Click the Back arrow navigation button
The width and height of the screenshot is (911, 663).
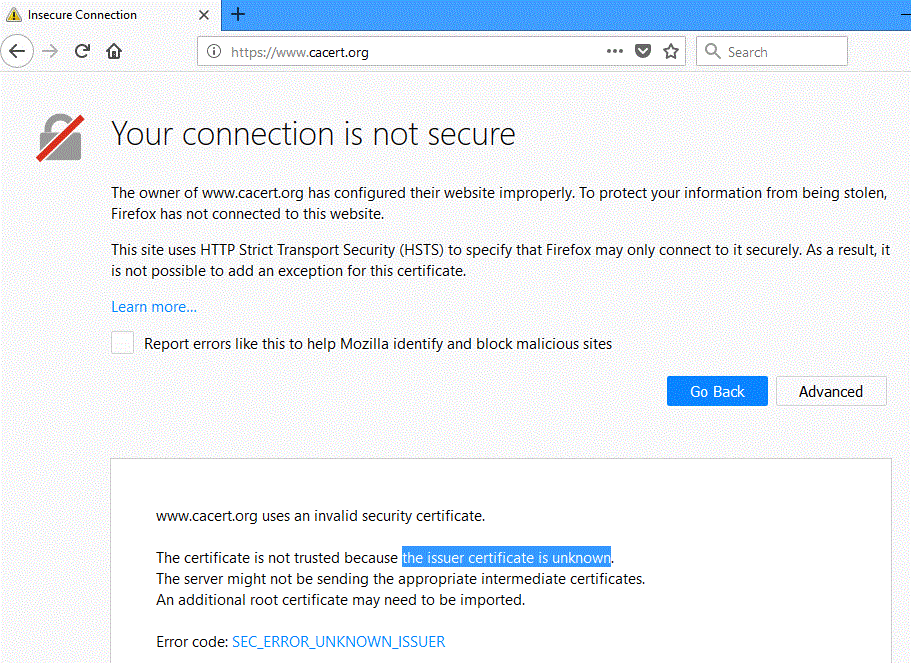coord(17,51)
